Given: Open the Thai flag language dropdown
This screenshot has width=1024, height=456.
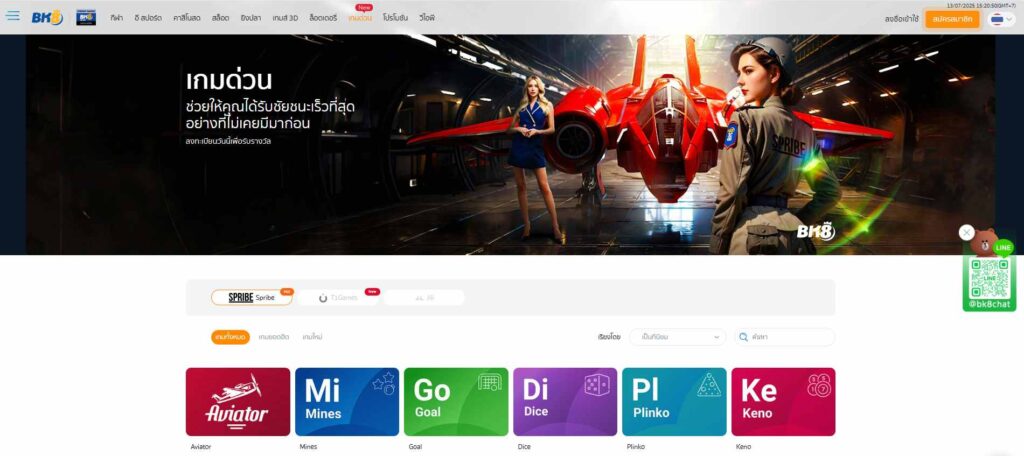Looking at the screenshot, I should pyautogui.click(x=1002, y=19).
